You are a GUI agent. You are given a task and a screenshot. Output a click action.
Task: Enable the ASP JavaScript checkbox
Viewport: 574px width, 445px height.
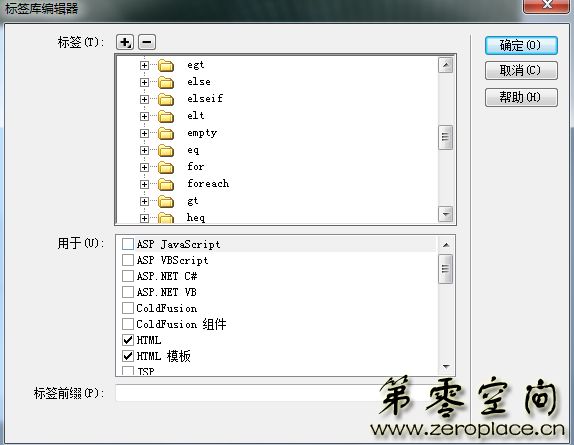pyautogui.click(x=128, y=244)
